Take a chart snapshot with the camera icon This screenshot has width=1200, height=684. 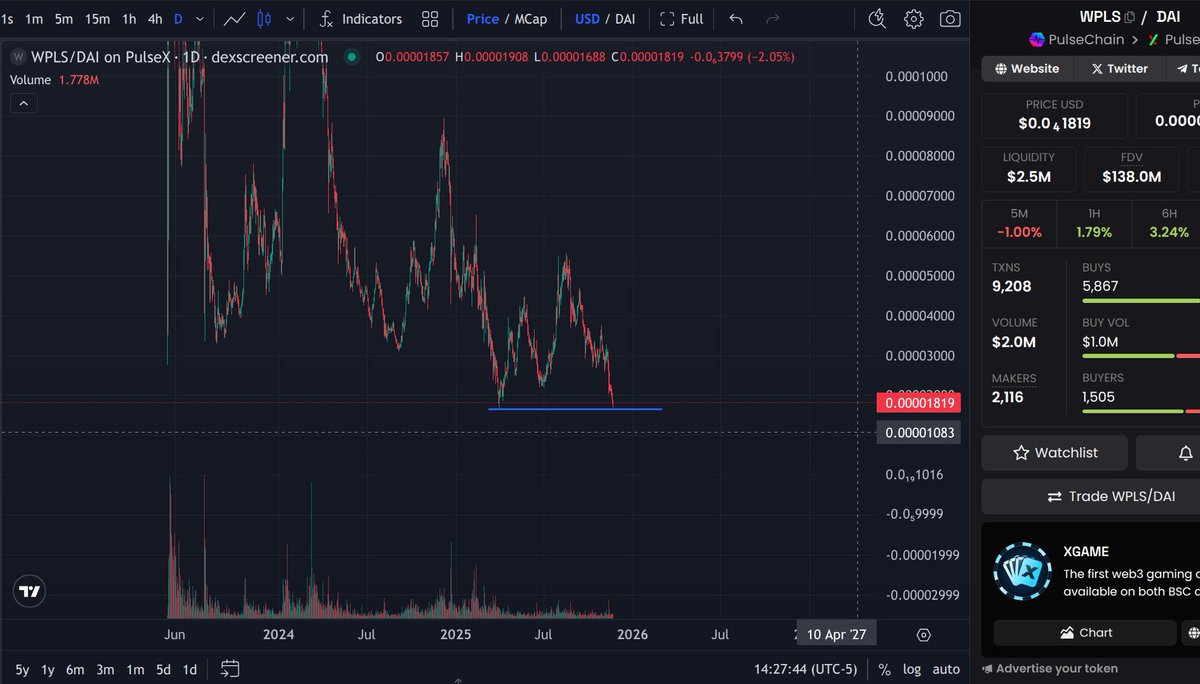click(949, 18)
